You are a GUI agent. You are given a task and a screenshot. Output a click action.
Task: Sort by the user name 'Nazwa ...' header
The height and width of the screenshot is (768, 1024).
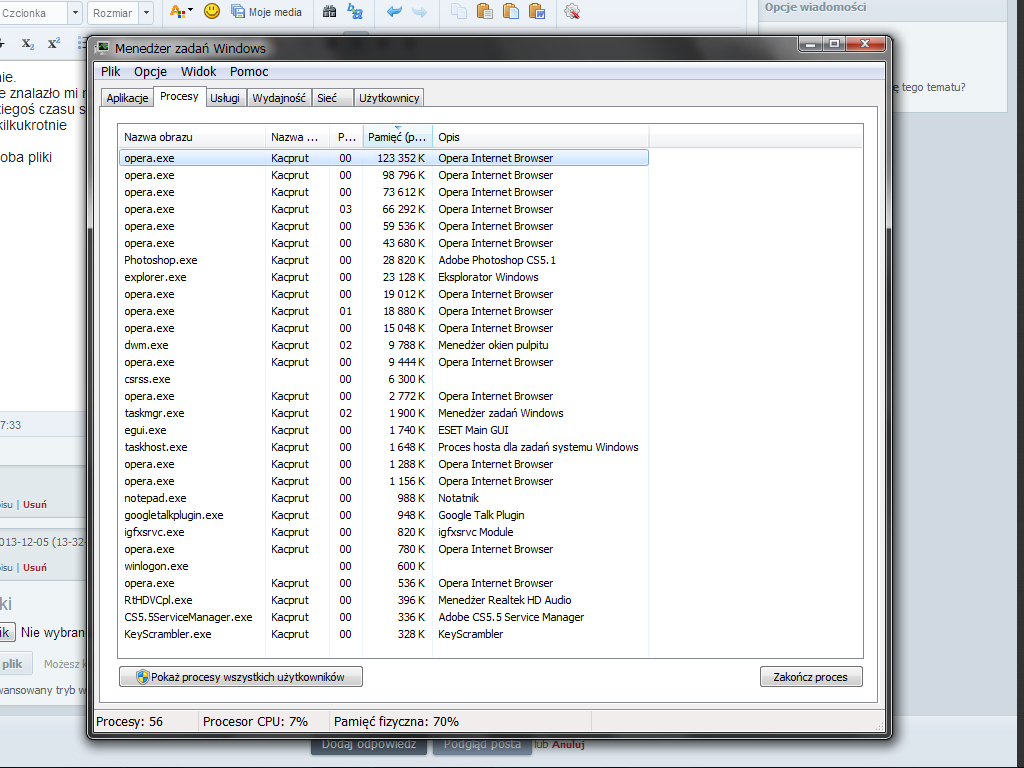click(x=298, y=137)
